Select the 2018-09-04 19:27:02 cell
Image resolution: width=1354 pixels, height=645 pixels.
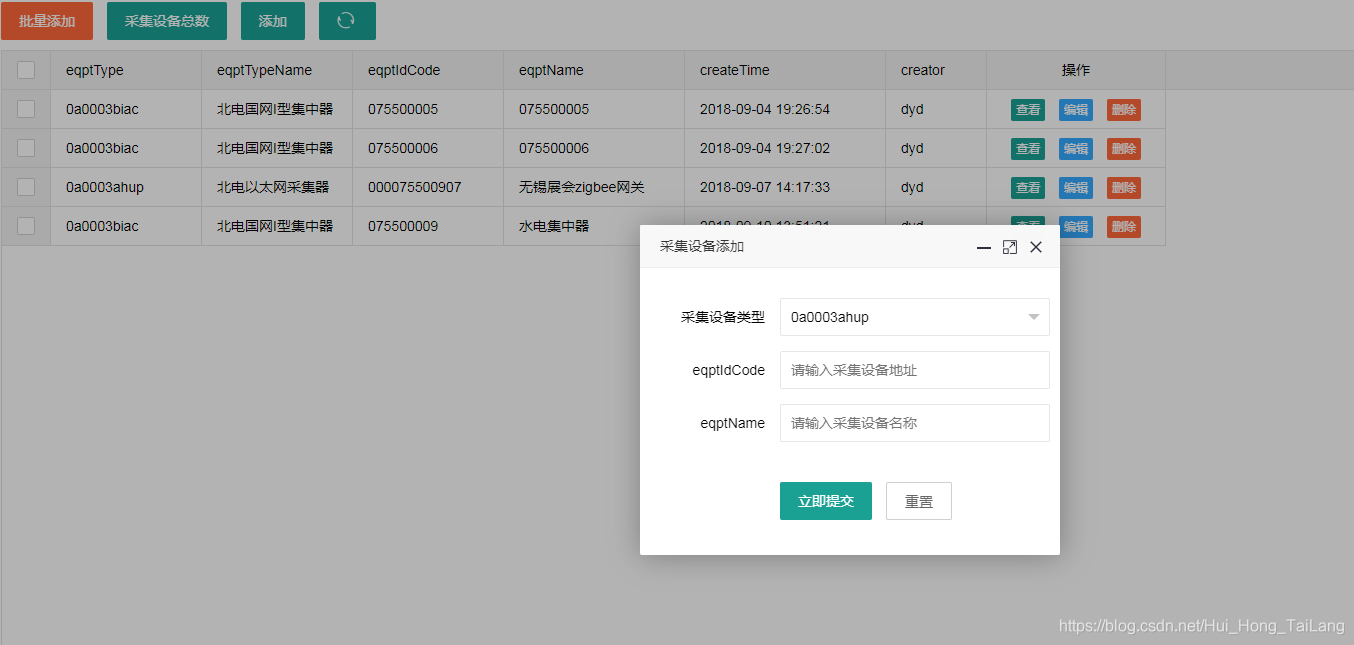(785, 148)
